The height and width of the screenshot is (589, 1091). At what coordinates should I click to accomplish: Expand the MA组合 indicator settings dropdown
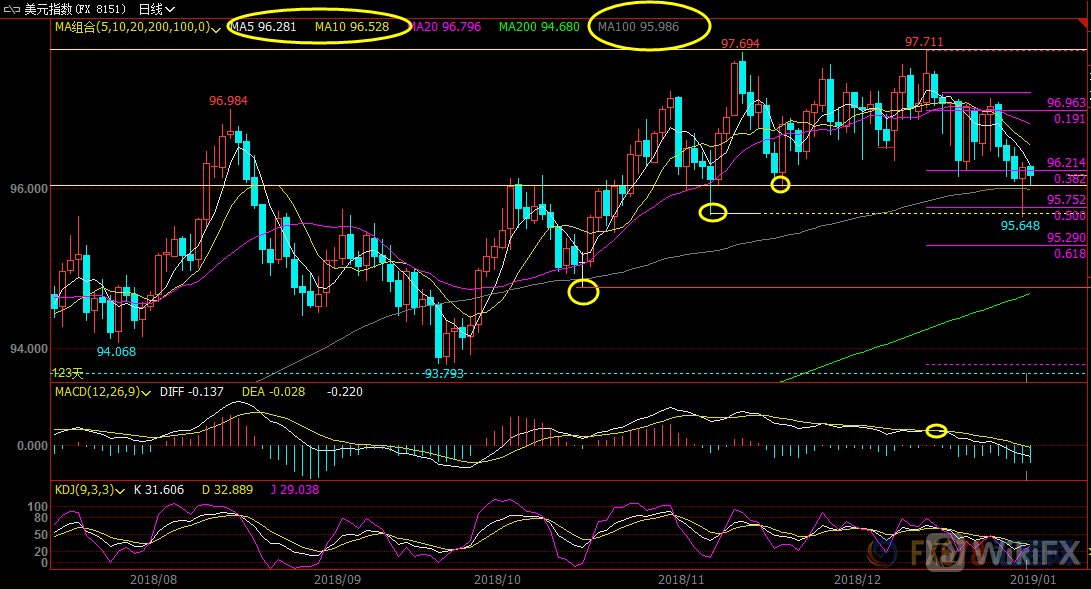click(x=217, y=28)
